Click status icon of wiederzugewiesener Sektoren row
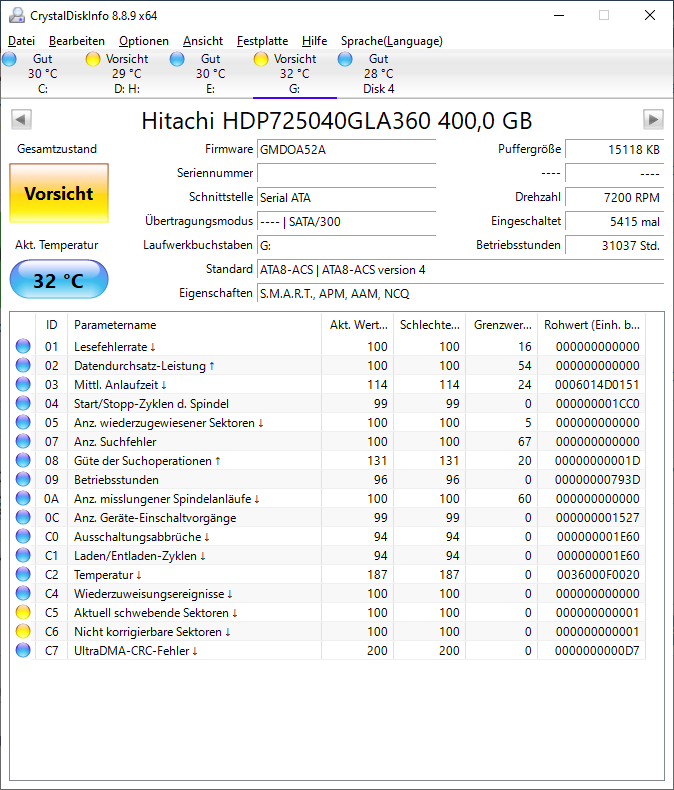The height and width of the screenshot is (790, 674). pos(23,422)
